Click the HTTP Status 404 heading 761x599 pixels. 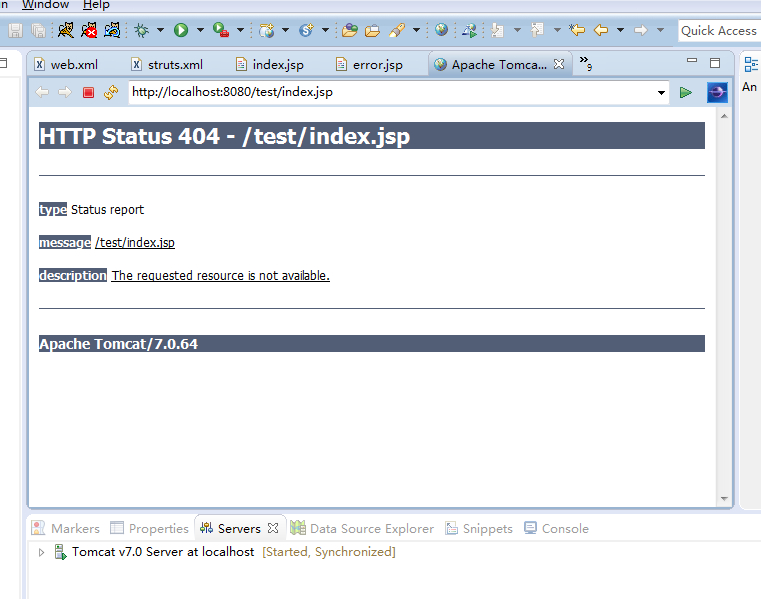tap(225, 136)
